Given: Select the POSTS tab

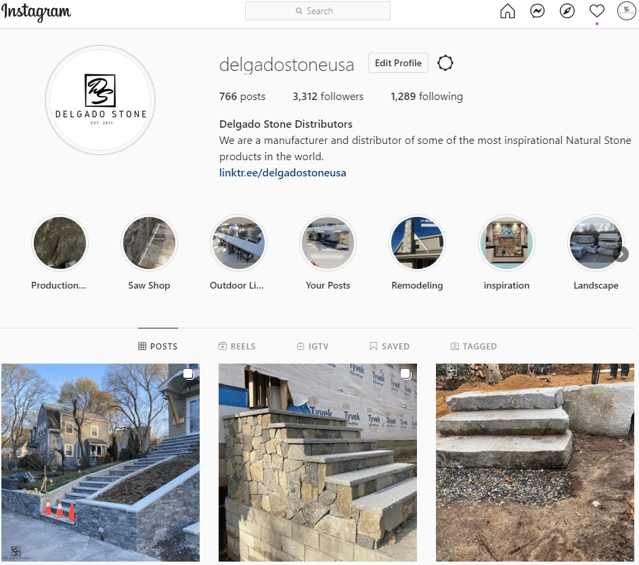Looking at the screenshot, I should coord(158,346).
